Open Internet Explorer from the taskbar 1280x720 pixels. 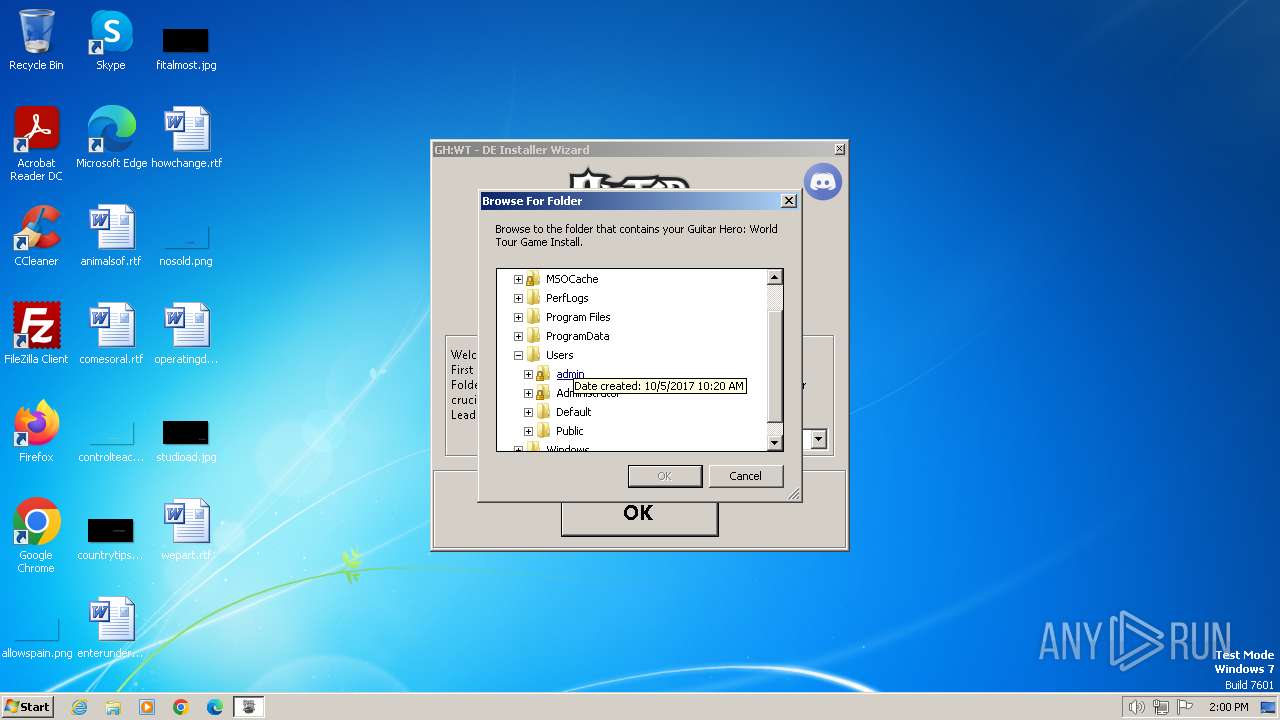click(x=79, y=707)
